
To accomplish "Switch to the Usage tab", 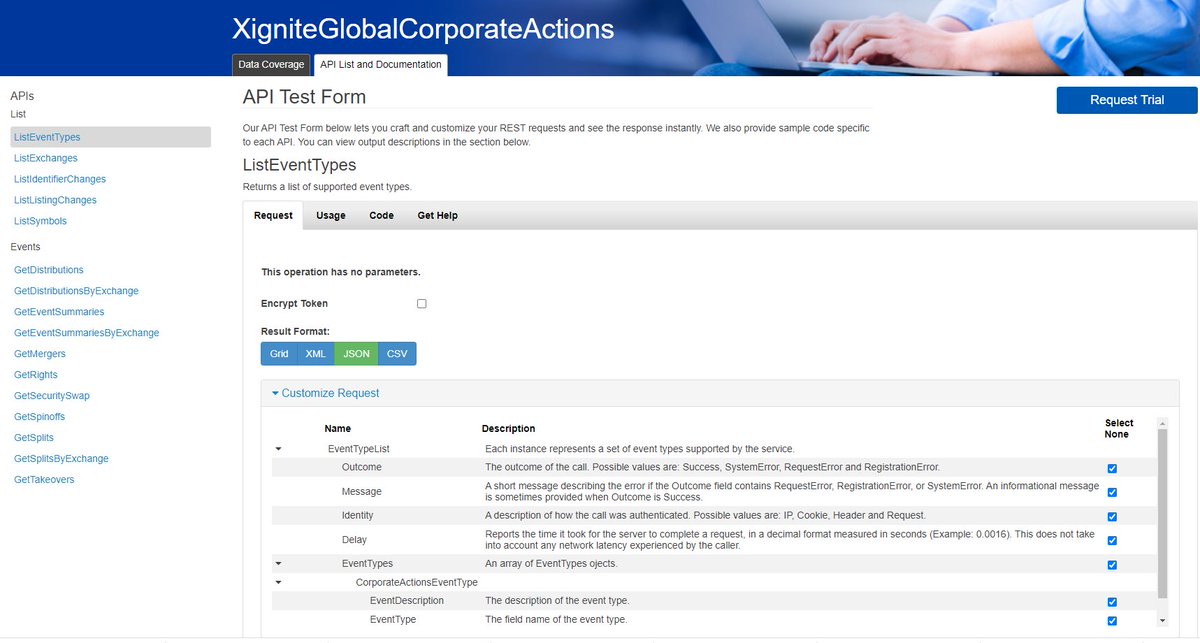I will click(x=331, y=215).
